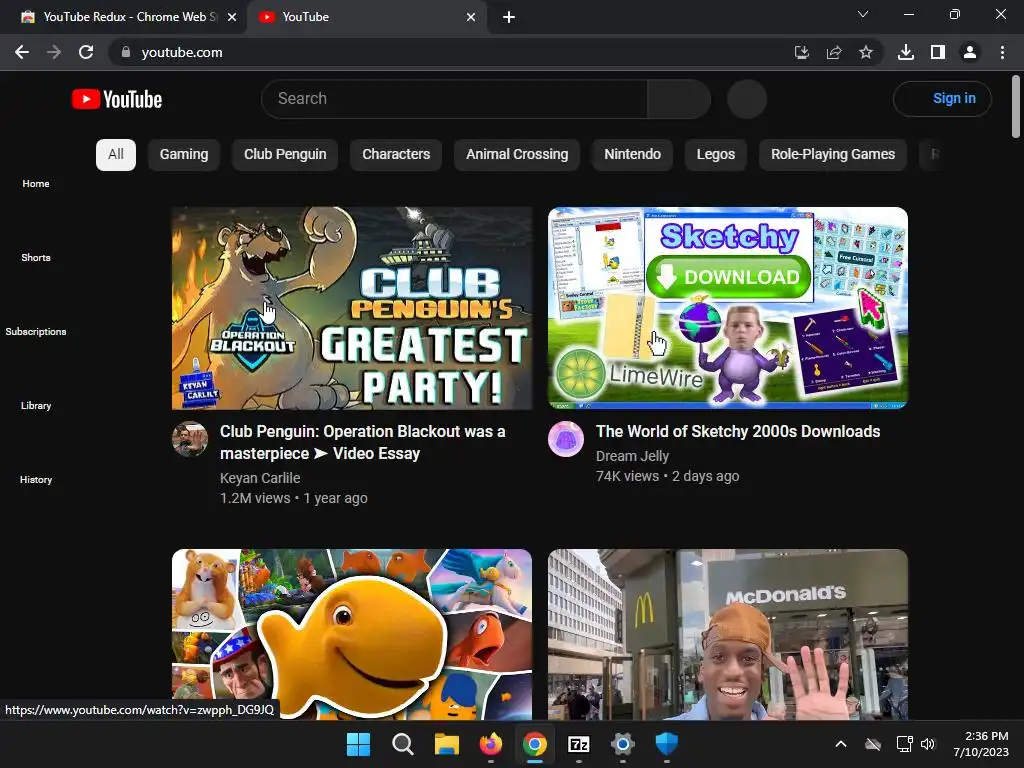The image size is (1024, 768).
Task: Open a new browser tab
Action: pos(509,17)
